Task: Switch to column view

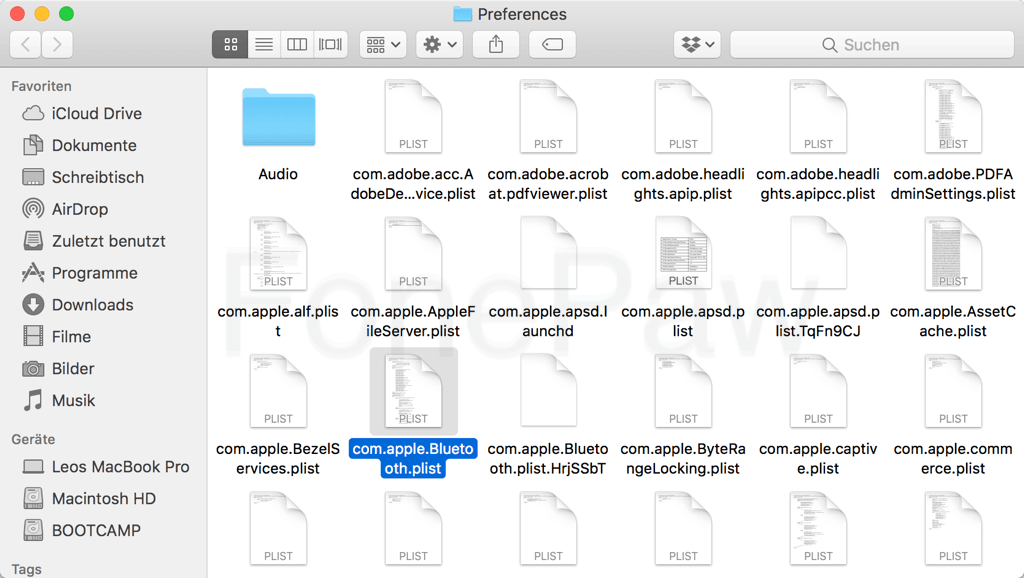Action: point(297,44)
